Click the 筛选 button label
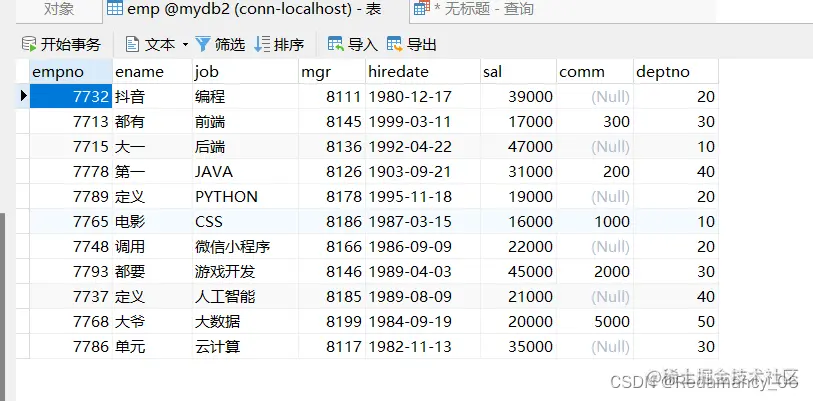The image size is (813, 401). point(230,45)
